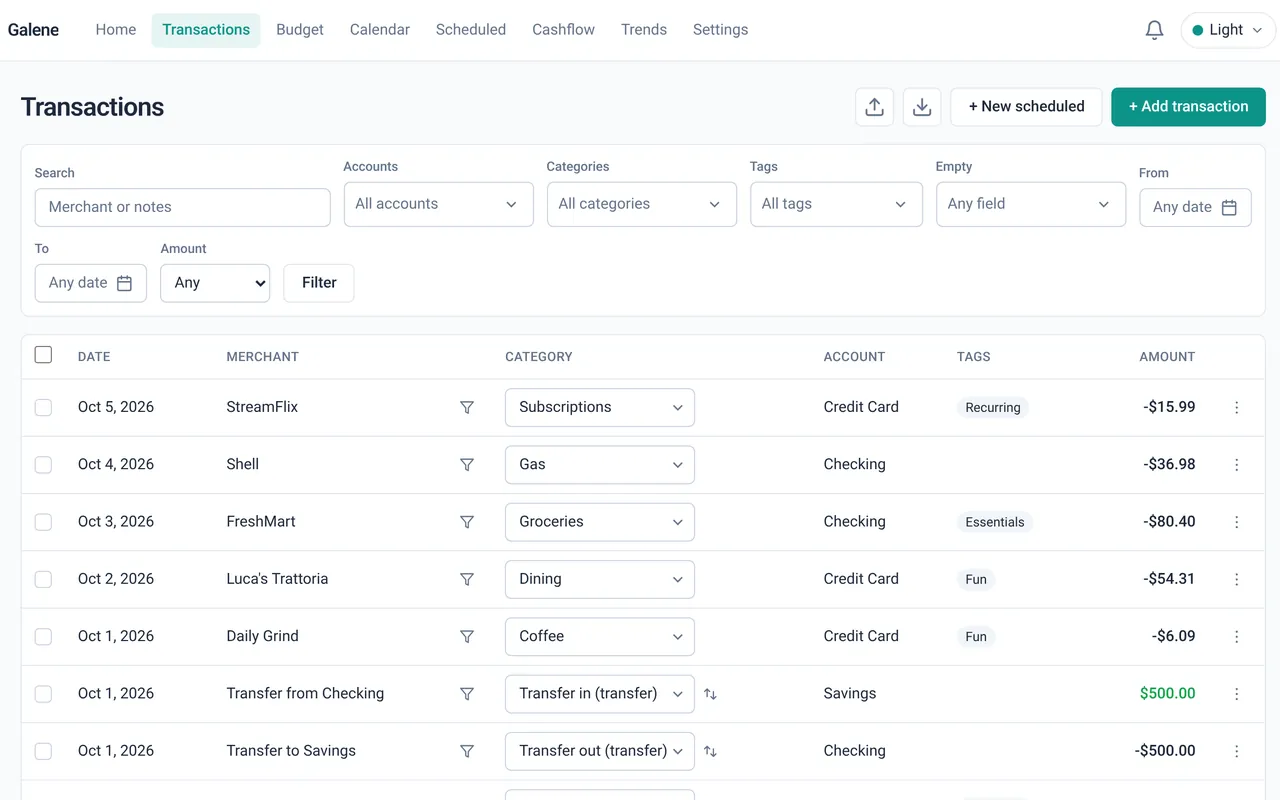Click the Galene logo link
The height and width of the screenshot is (800, 1280).
pyautogui.click(x=34, y=30)
